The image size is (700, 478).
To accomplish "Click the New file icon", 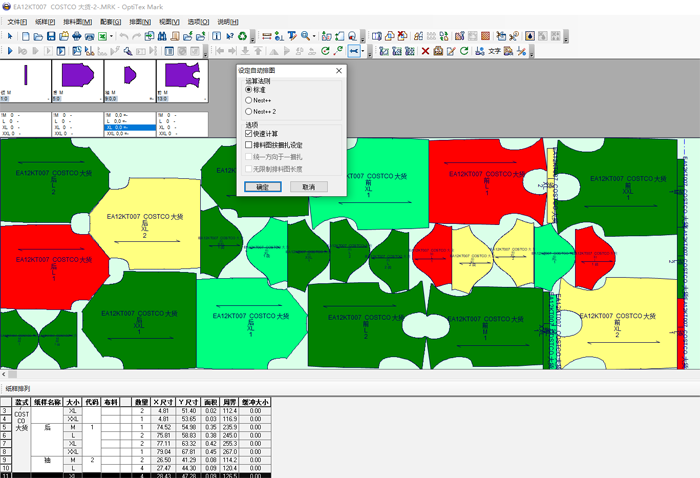I will [25, 37].
